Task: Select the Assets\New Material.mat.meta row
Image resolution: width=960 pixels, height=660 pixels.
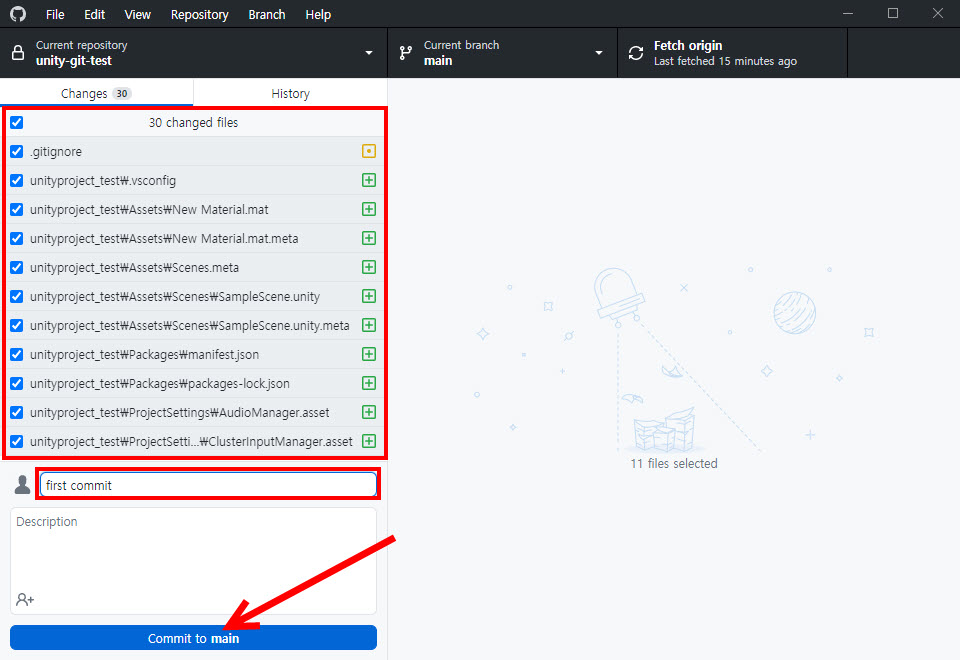Action: (195, 238)
